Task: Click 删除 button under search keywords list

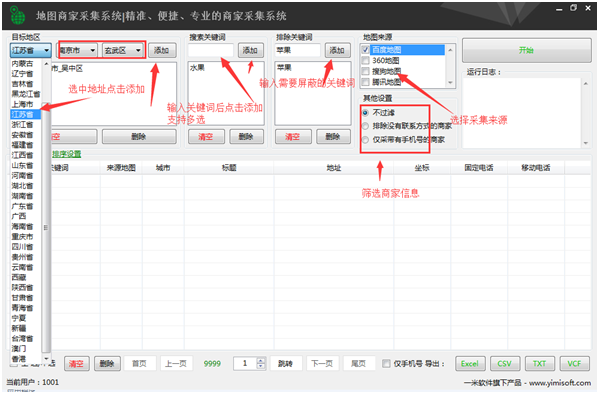Action: 246,136
